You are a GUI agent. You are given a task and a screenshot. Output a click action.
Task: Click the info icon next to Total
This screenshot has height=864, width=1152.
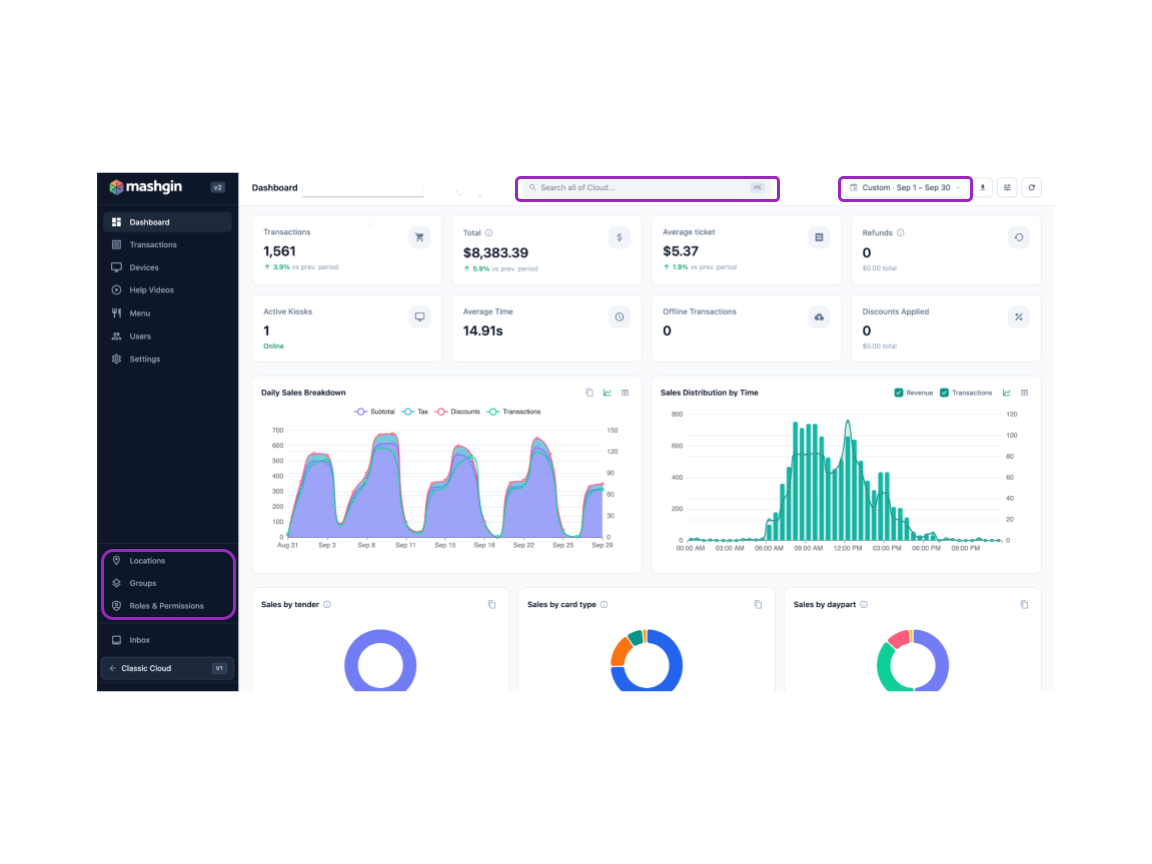[x=489, y=233]
